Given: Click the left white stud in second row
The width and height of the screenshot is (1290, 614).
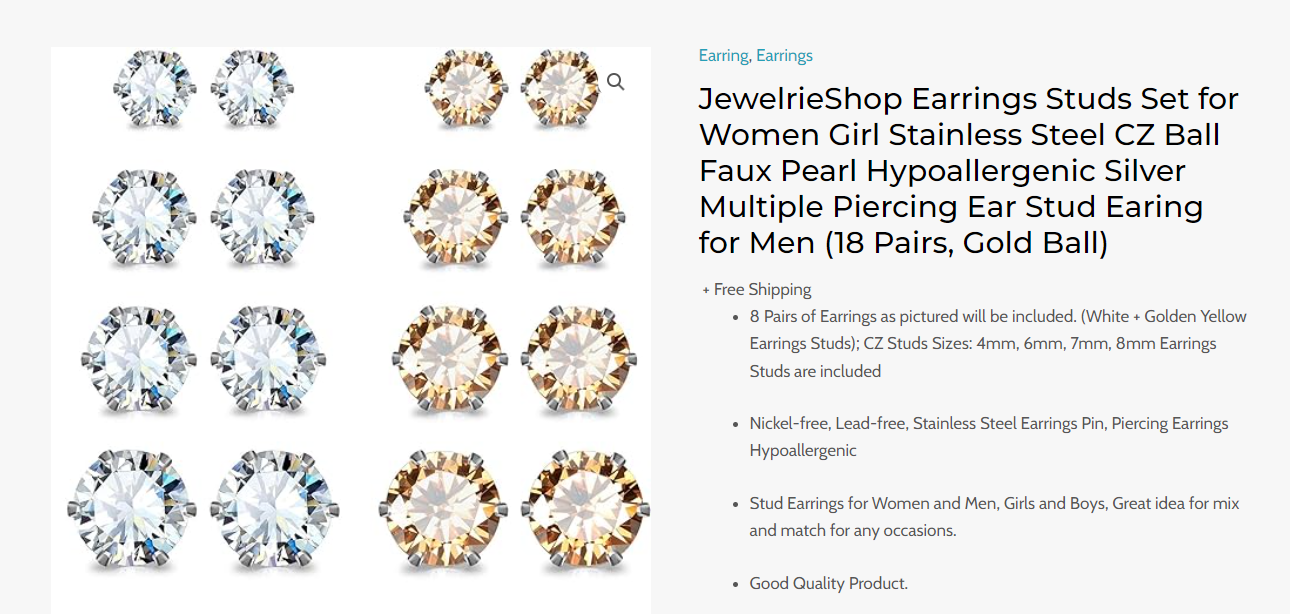Looking at the screenshot, I should [145, 217].
